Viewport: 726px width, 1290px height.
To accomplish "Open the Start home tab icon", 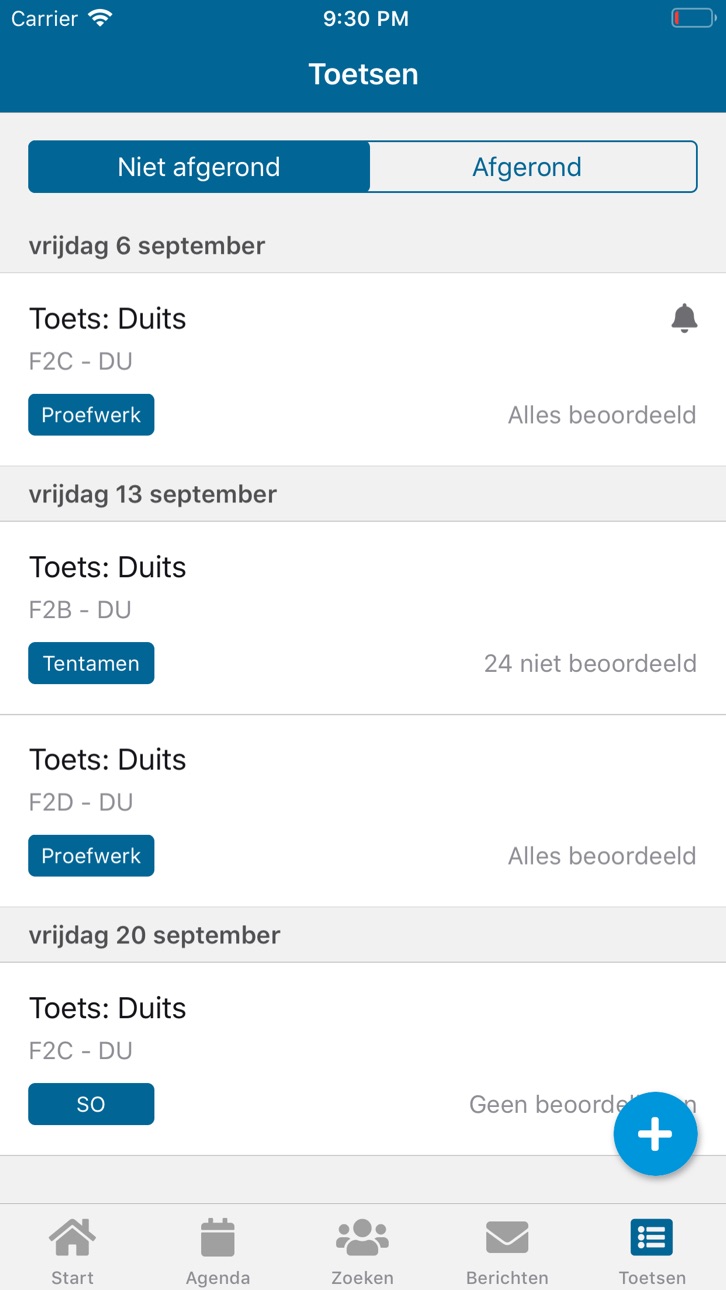I will (73, 1237).
